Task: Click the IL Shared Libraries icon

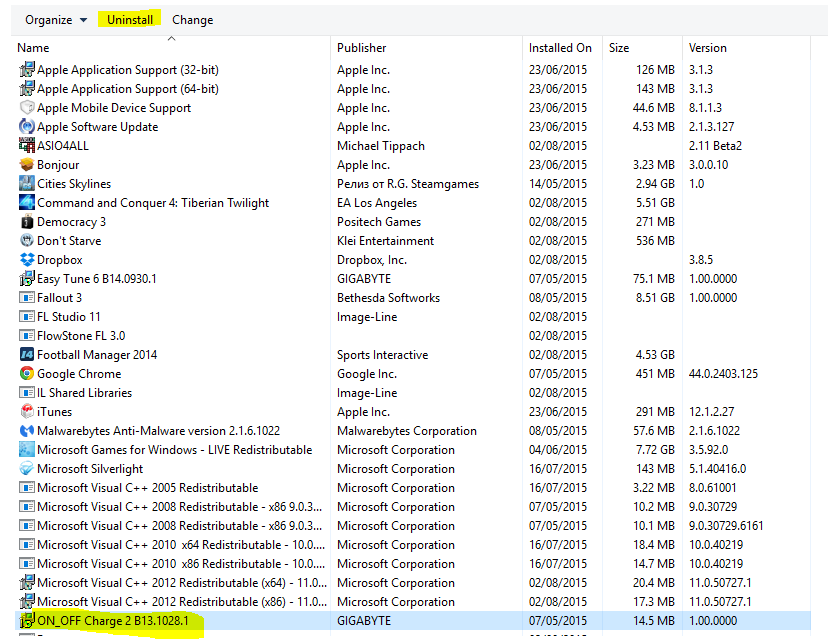Action: click(27, 393)
